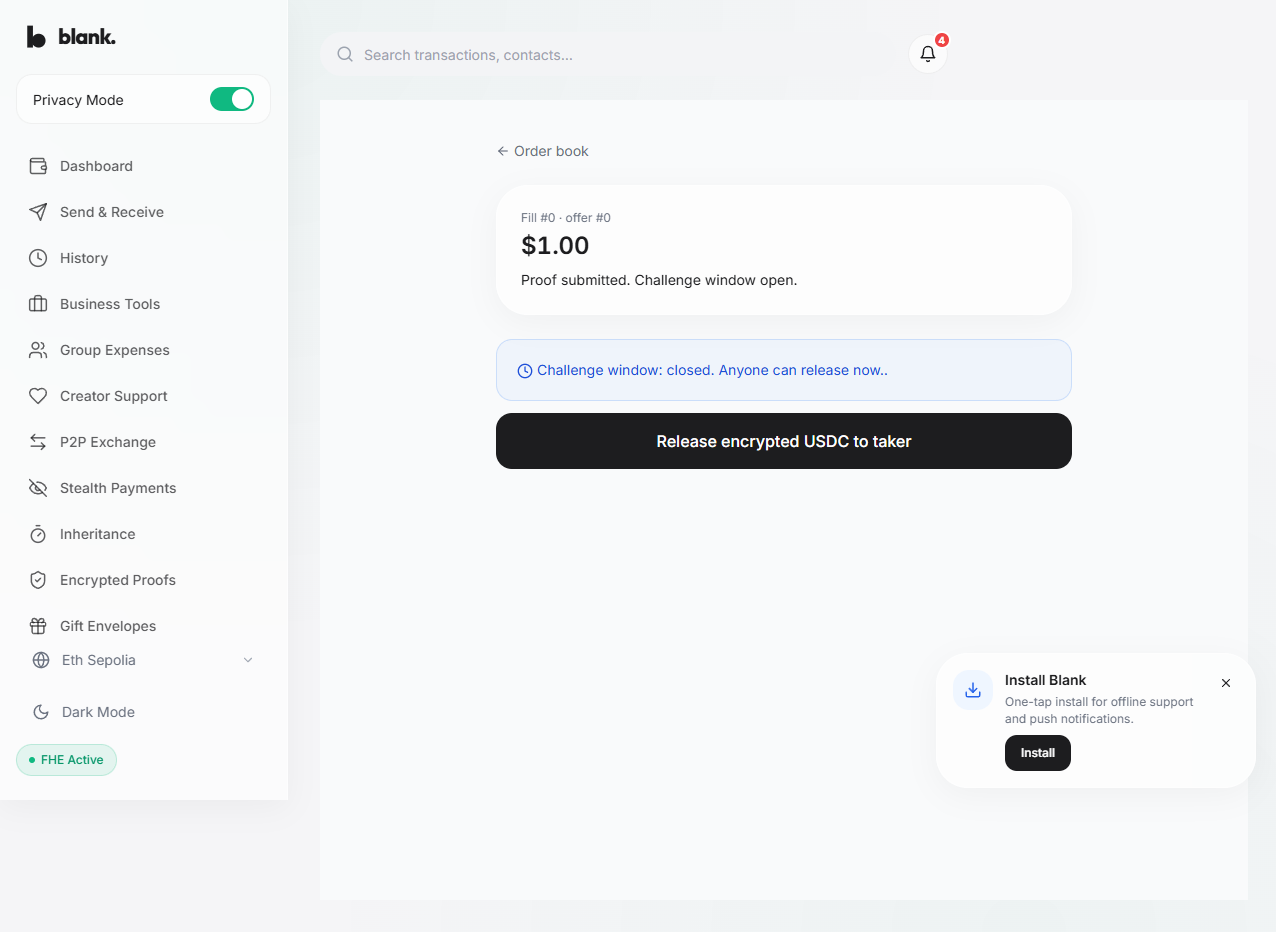1276x932 pixels.
Task: Click the Send & Receive paper plane icon
Action: pyautogui.click(x=38, y=212)
